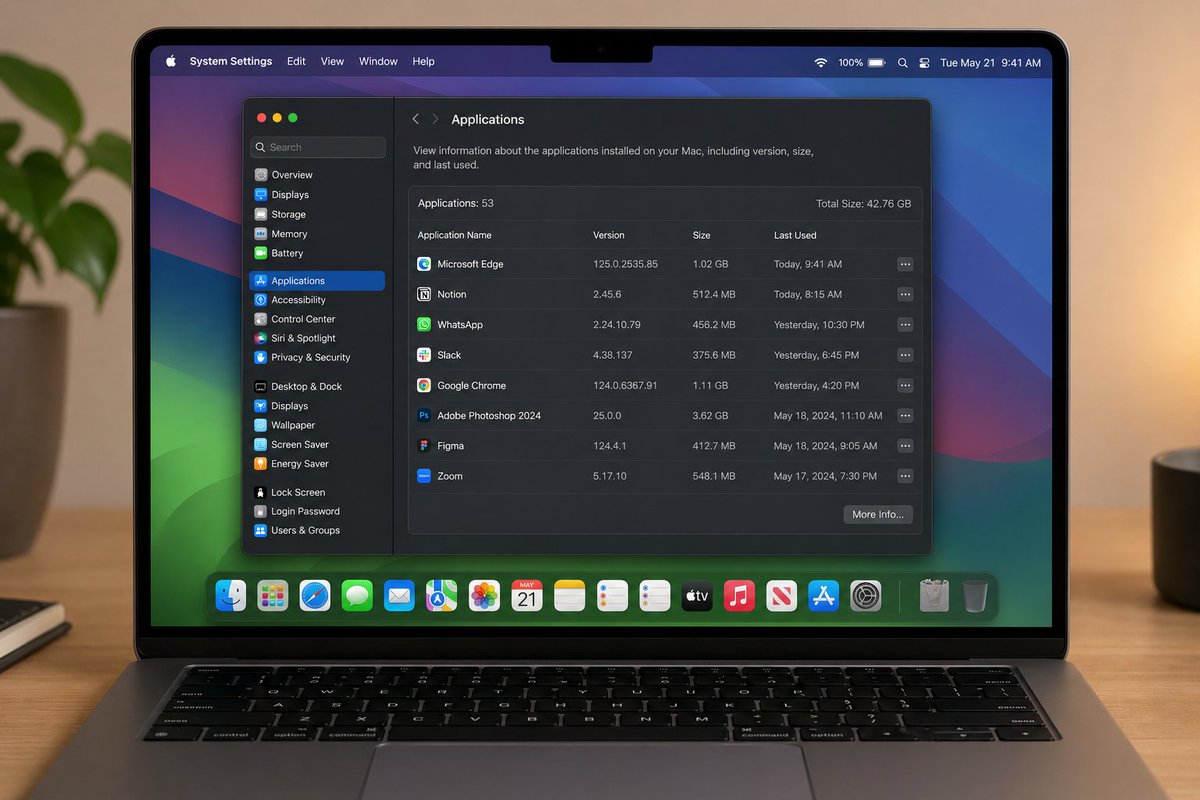The image size is (1200, 800).
Task: Open Messages from the Dock
Action: pyautogui.click(x=357, y=596)
